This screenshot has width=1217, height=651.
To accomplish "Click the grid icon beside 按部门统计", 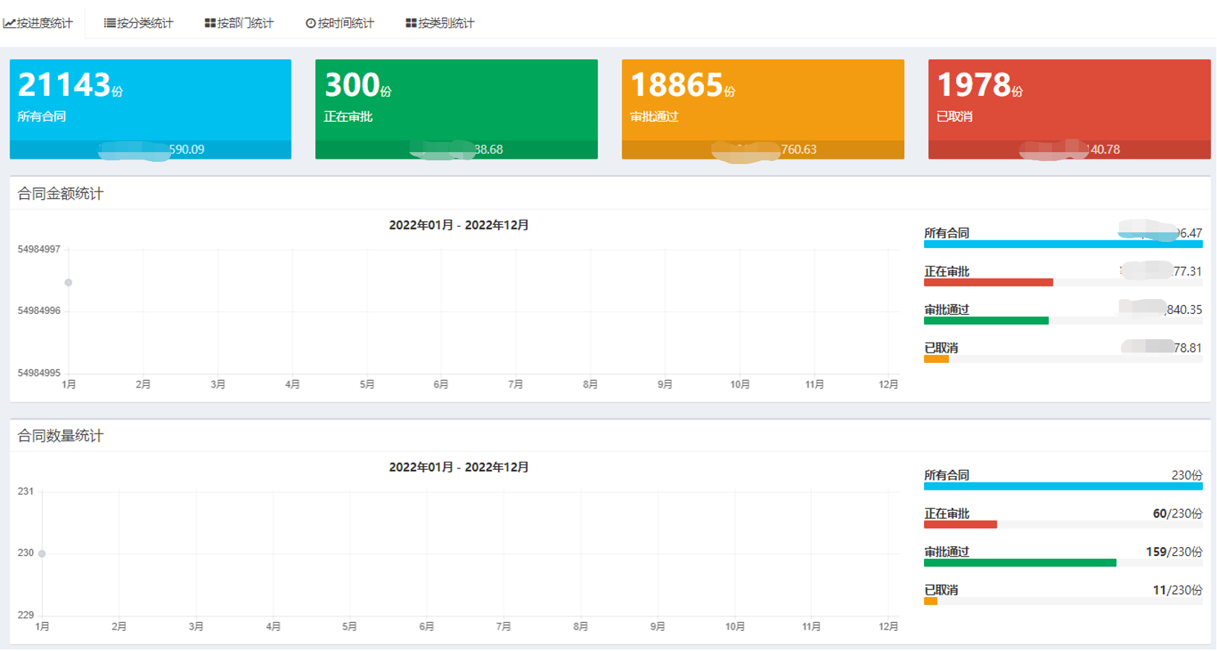I will point(210,23).
